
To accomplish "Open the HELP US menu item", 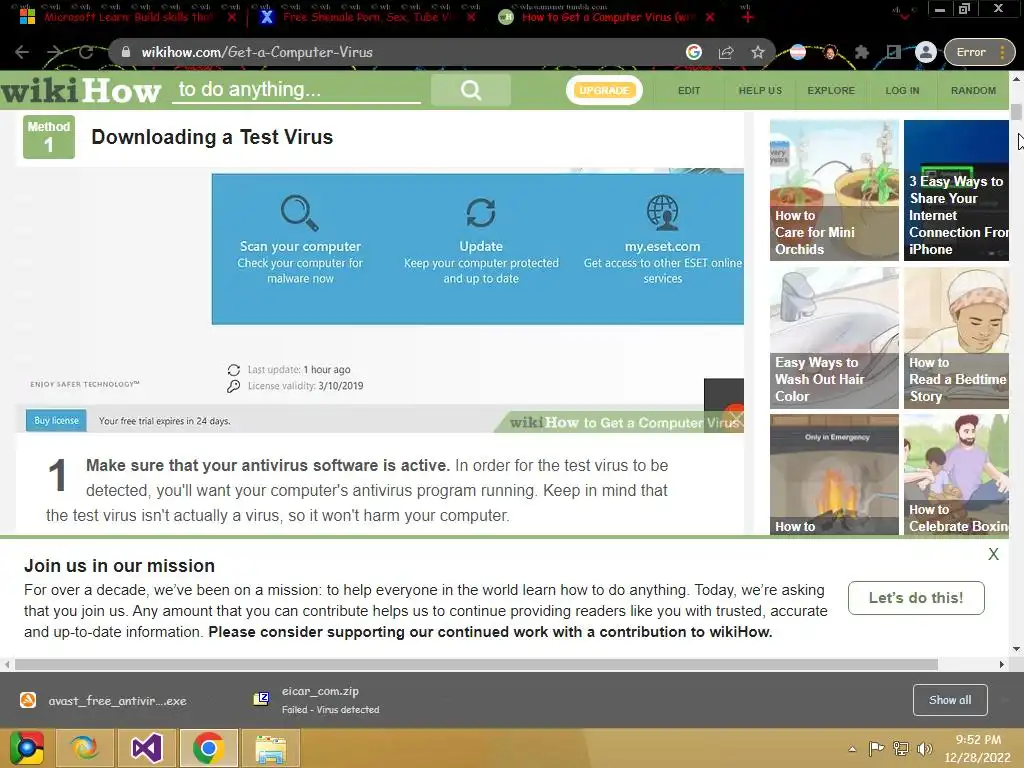I will tap(760, 91).
